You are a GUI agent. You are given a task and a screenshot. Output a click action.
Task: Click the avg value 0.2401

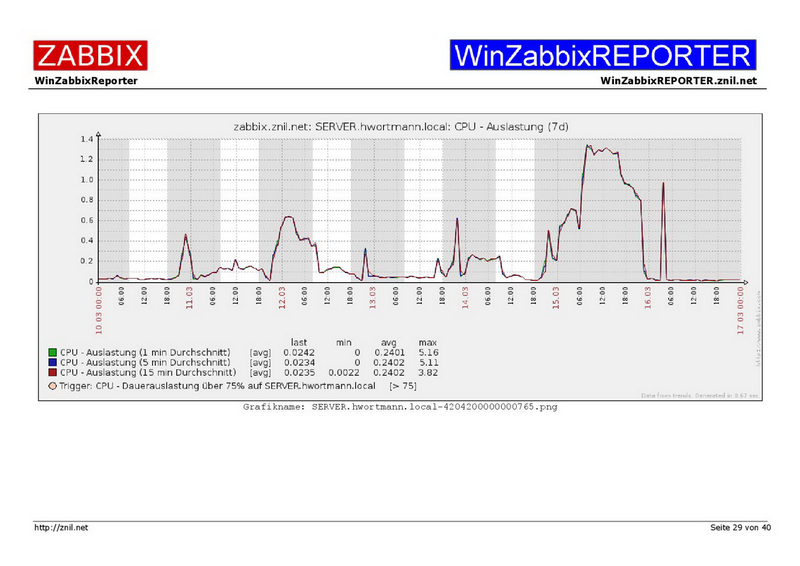pyautogui.click(x=389, y=353)
